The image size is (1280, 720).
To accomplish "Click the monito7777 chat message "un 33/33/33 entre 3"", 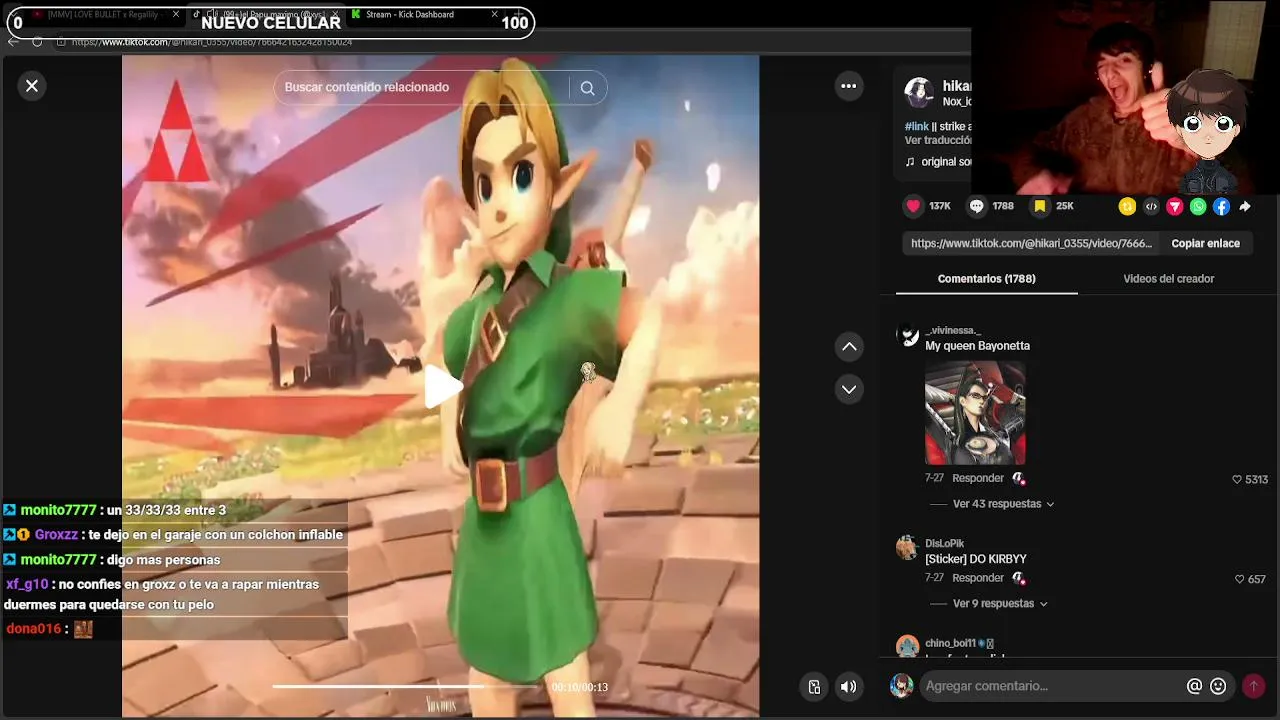I will (167, 511).
